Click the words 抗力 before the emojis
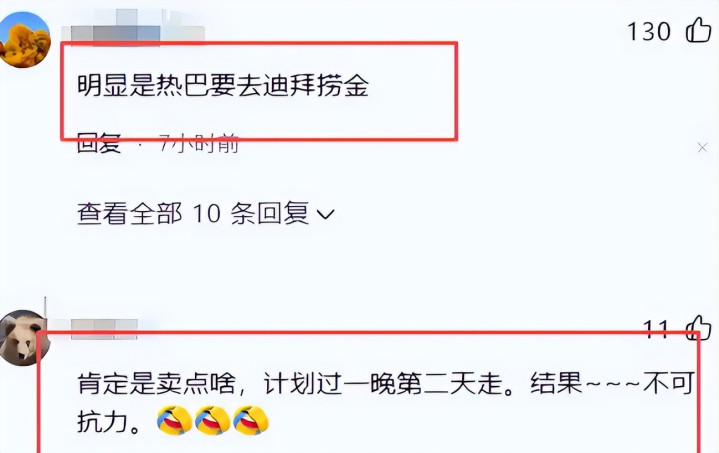719x453 pixels. [102, 421]
